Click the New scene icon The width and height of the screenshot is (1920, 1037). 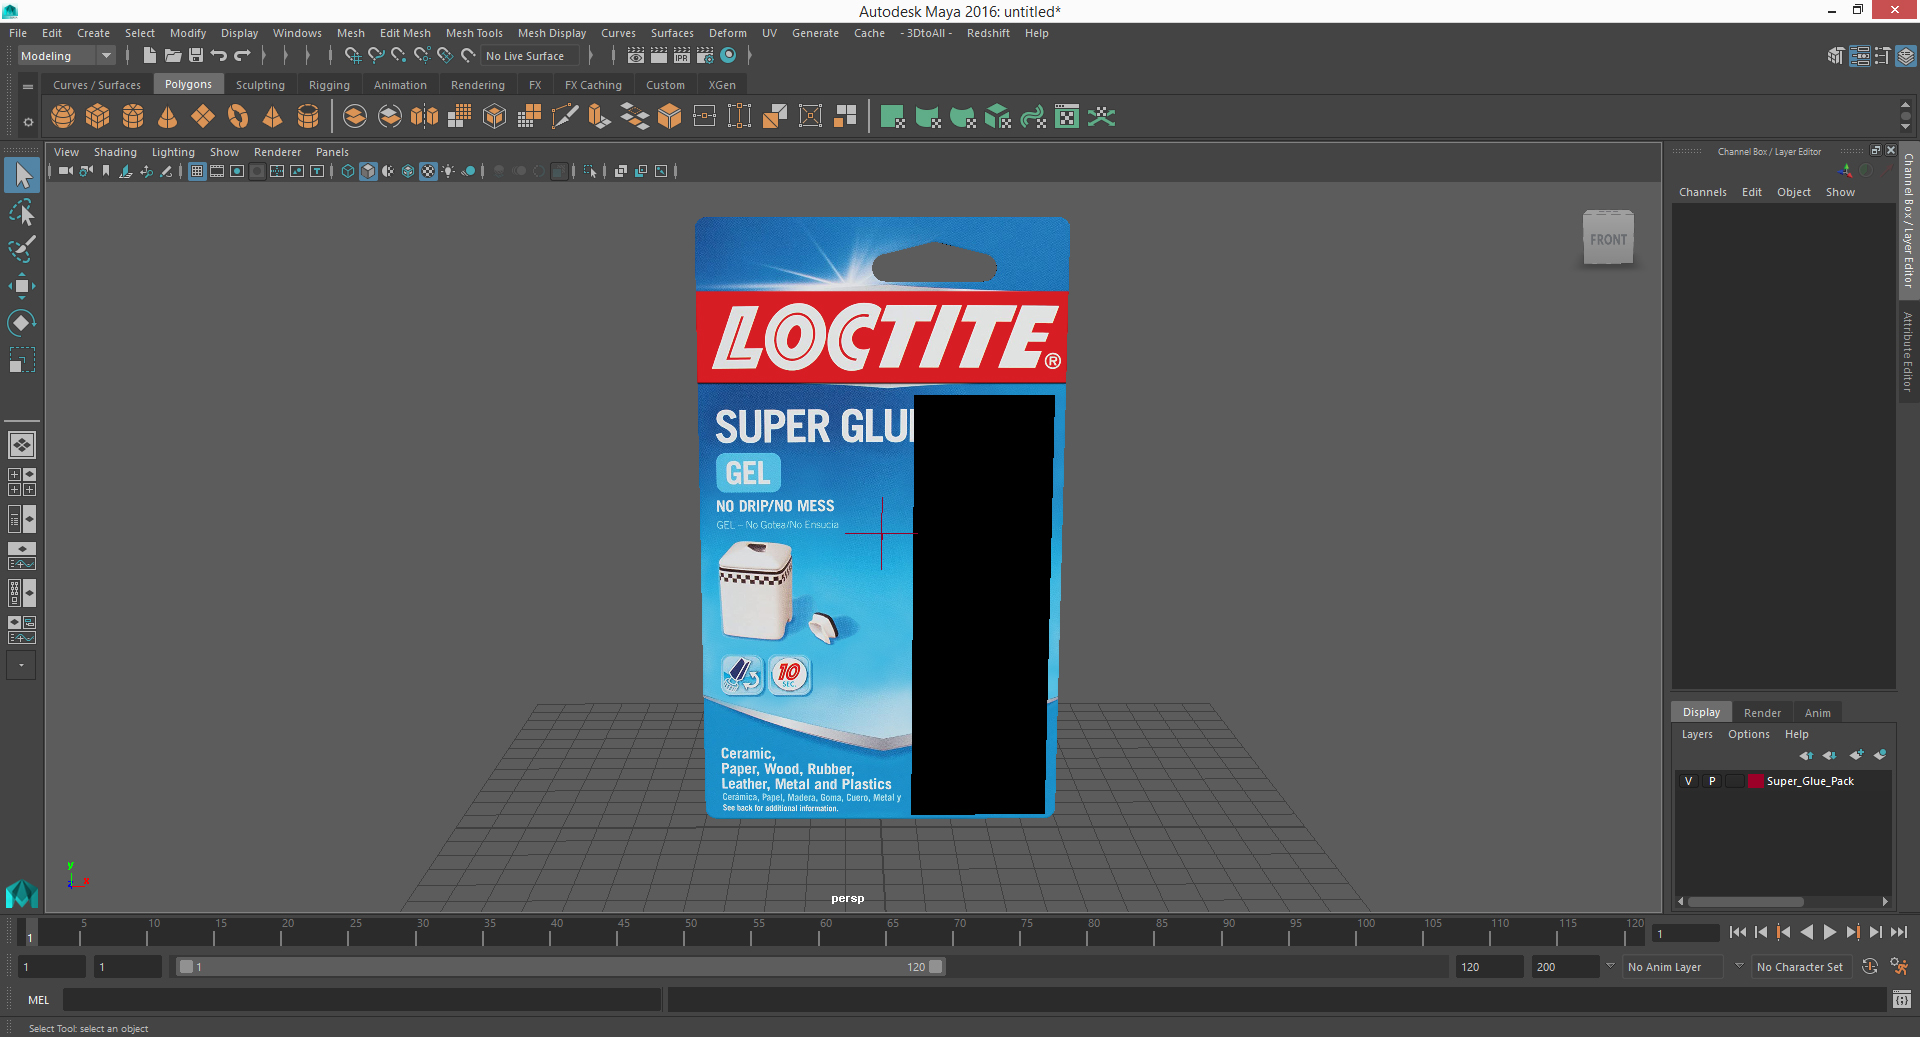pos(149,56)
